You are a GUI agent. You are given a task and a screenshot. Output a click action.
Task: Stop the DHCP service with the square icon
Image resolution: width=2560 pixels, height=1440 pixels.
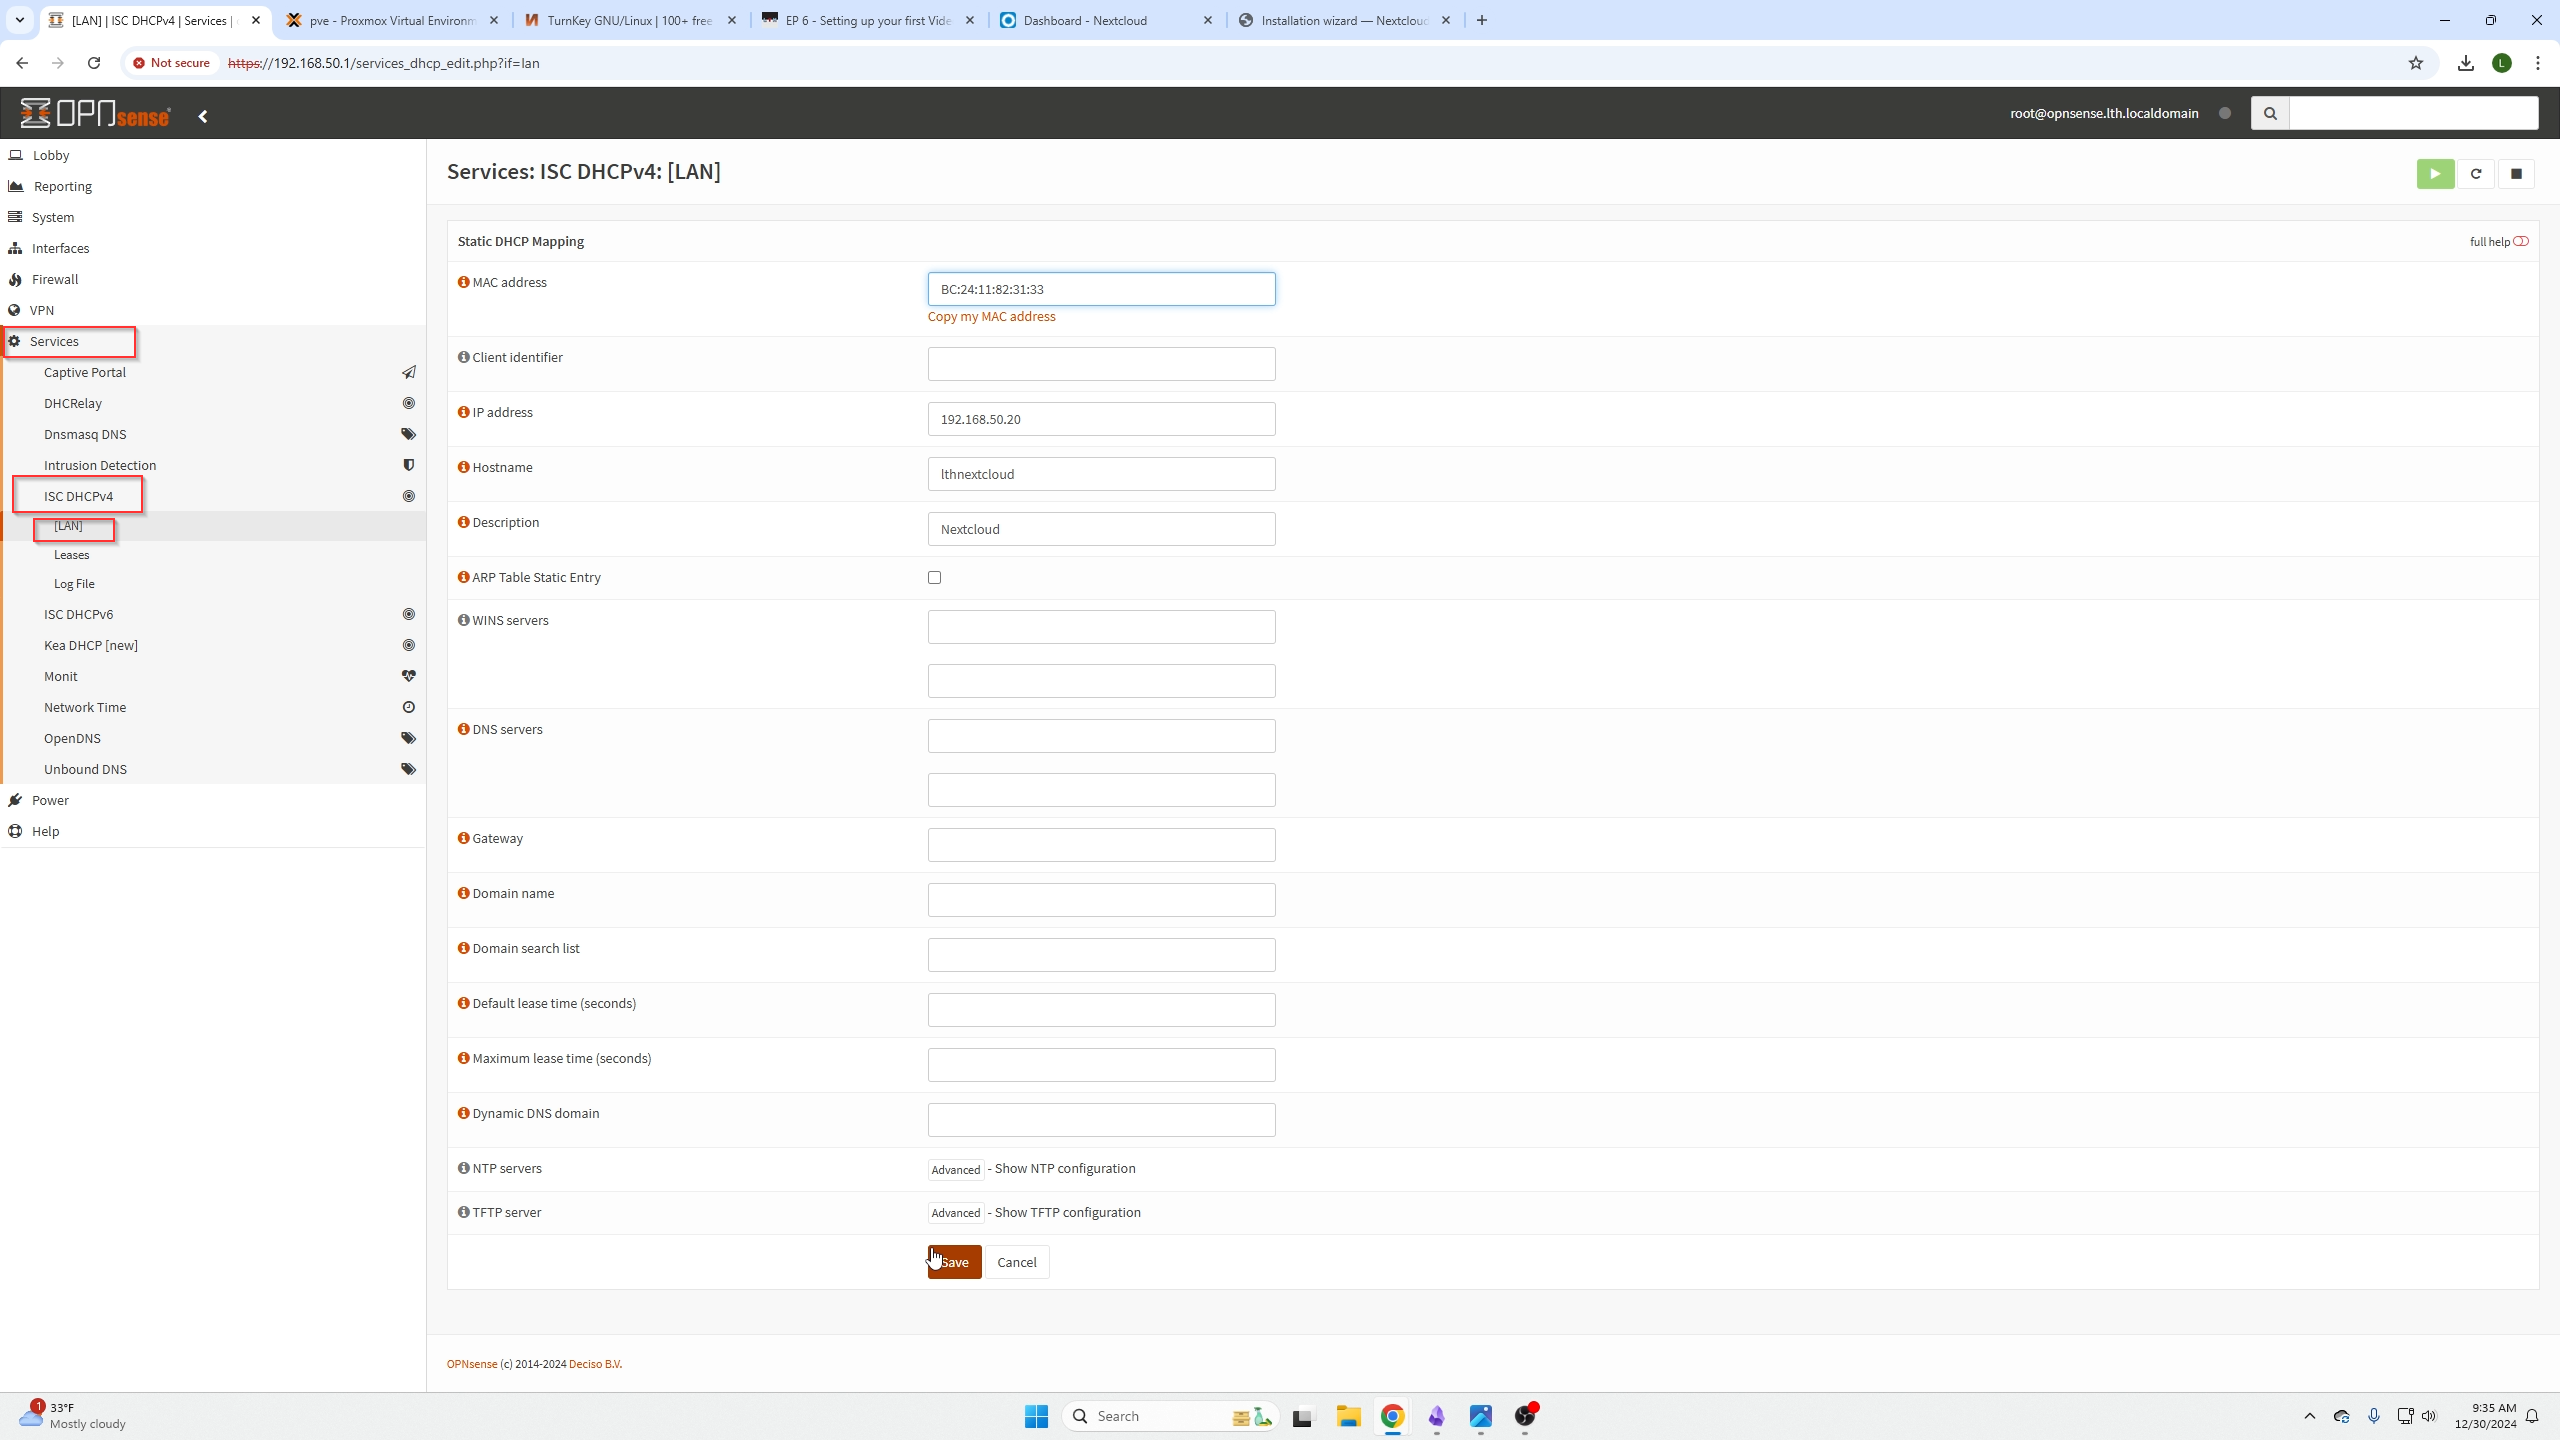pyautogui.click(x=2516, y=174)
